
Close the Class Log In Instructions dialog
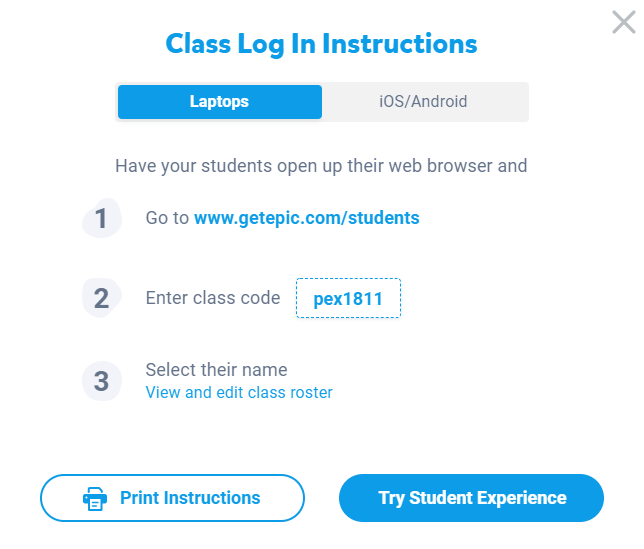(x=623, y=22)
